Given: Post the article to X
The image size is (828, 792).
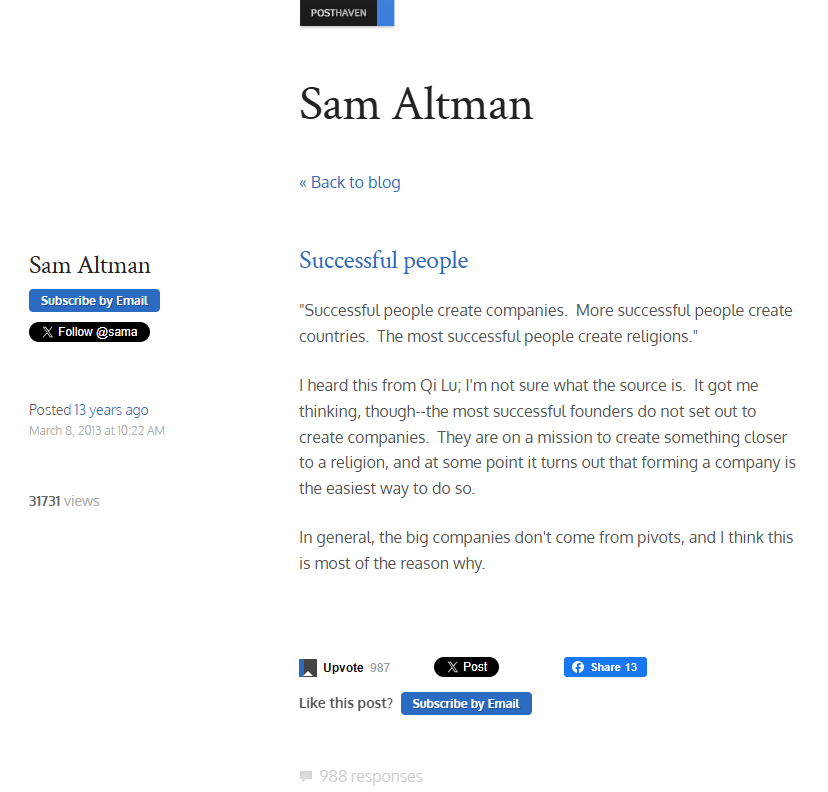Looking at the screenshot, I should pos(466,667).
